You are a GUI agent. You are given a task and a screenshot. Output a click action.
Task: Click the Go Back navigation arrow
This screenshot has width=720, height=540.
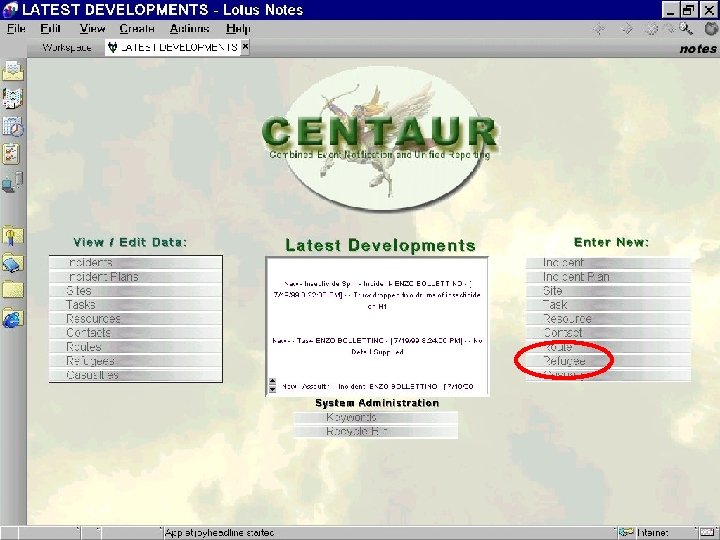click(x=599, y=29)
